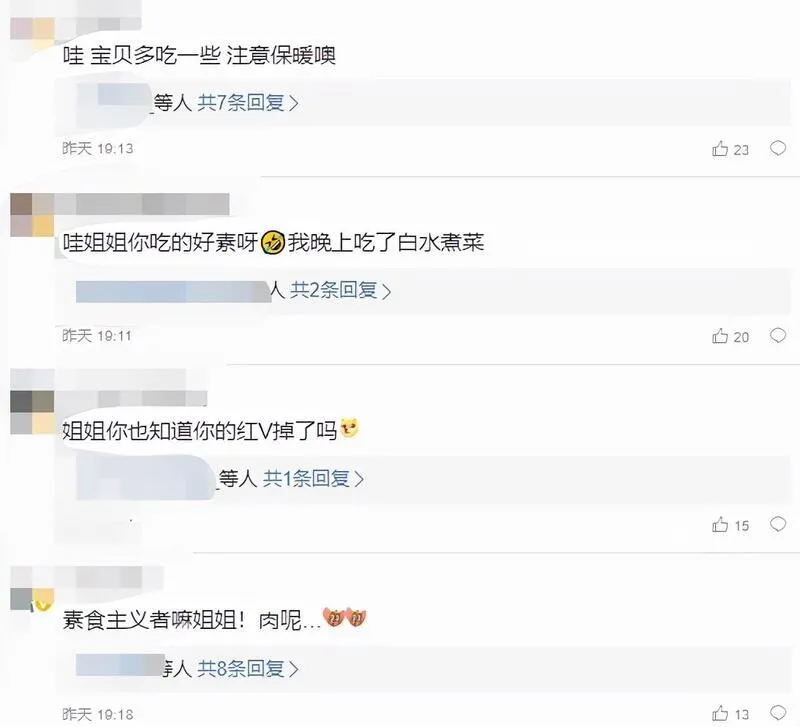The width and height of the screenshot is (800, 727).
Task: Expand 共7条回复 replies
Action: (x=248, y=103)
